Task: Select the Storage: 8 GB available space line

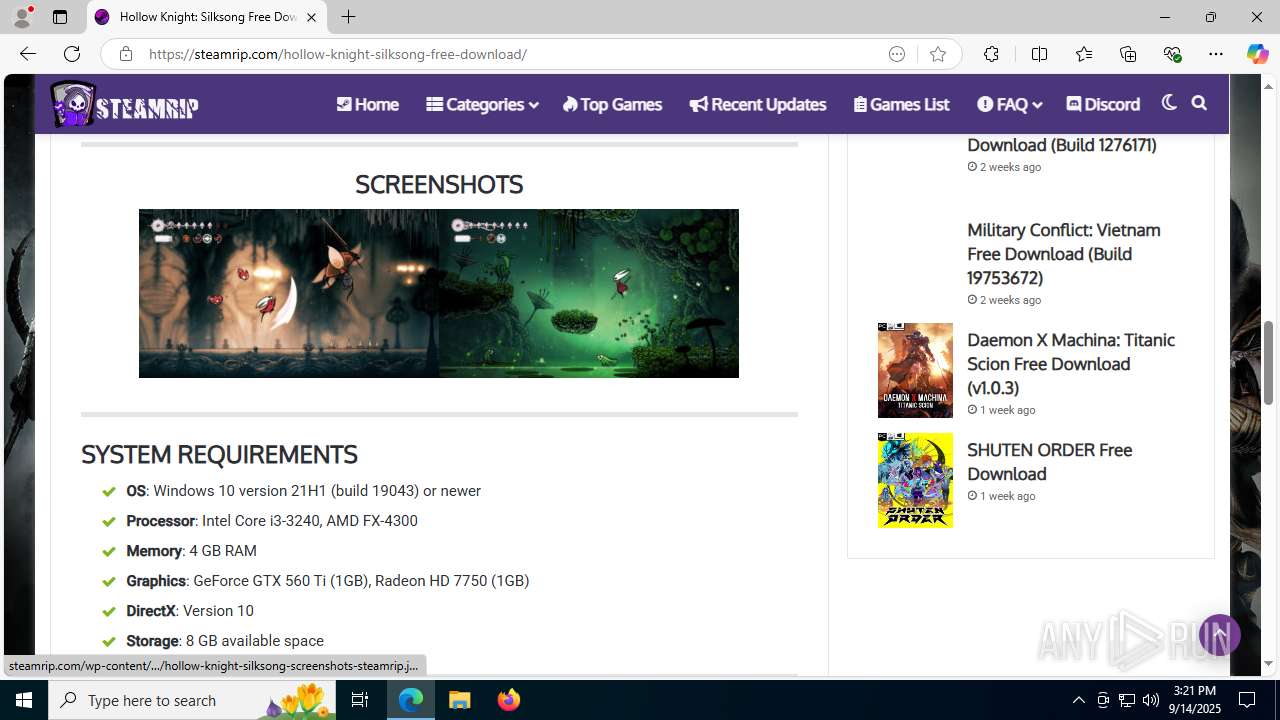Action: click(225, 641)
